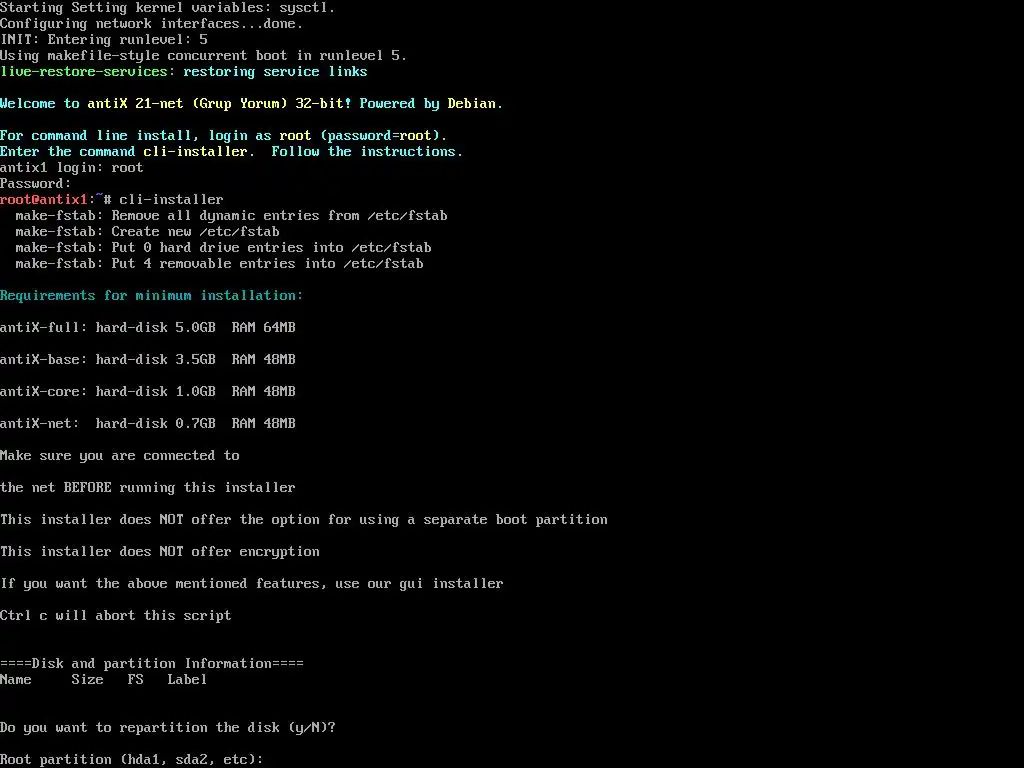The image size is (1024, 768).
Task: Select the 'antiX-full: hard-disk 5.0GB' line
Action: (148, 327)
